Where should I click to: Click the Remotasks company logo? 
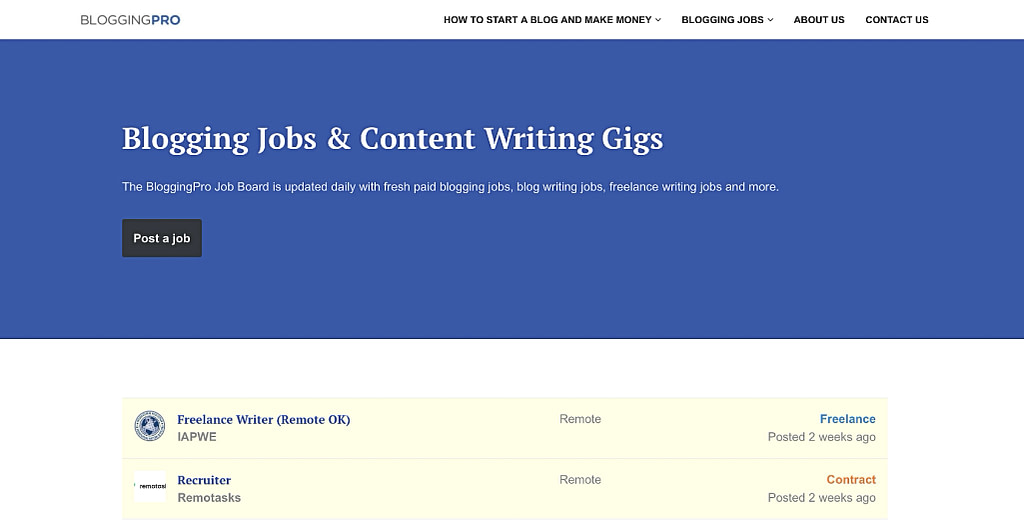(x=150, y=487)
